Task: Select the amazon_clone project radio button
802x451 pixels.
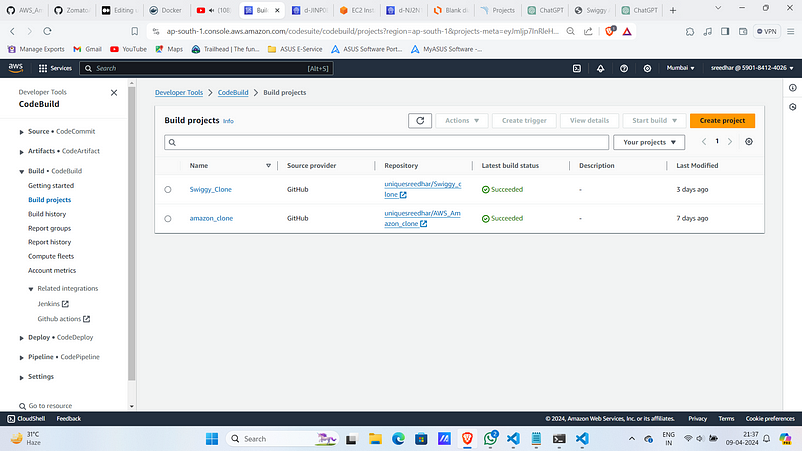Action: 168,219
